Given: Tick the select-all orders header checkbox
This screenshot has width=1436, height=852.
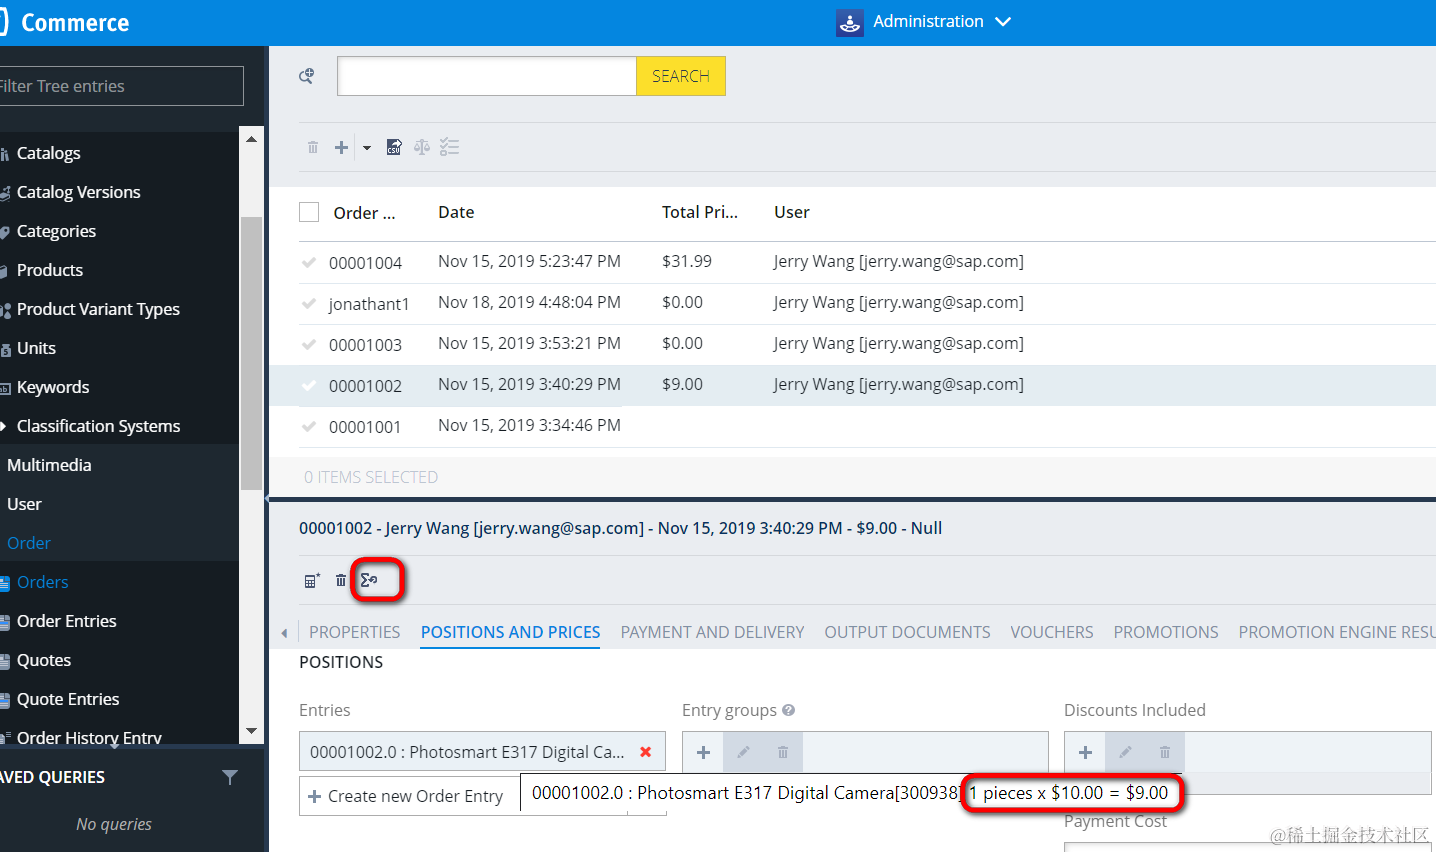Looking at the screenshot, I should coord(309,212).
